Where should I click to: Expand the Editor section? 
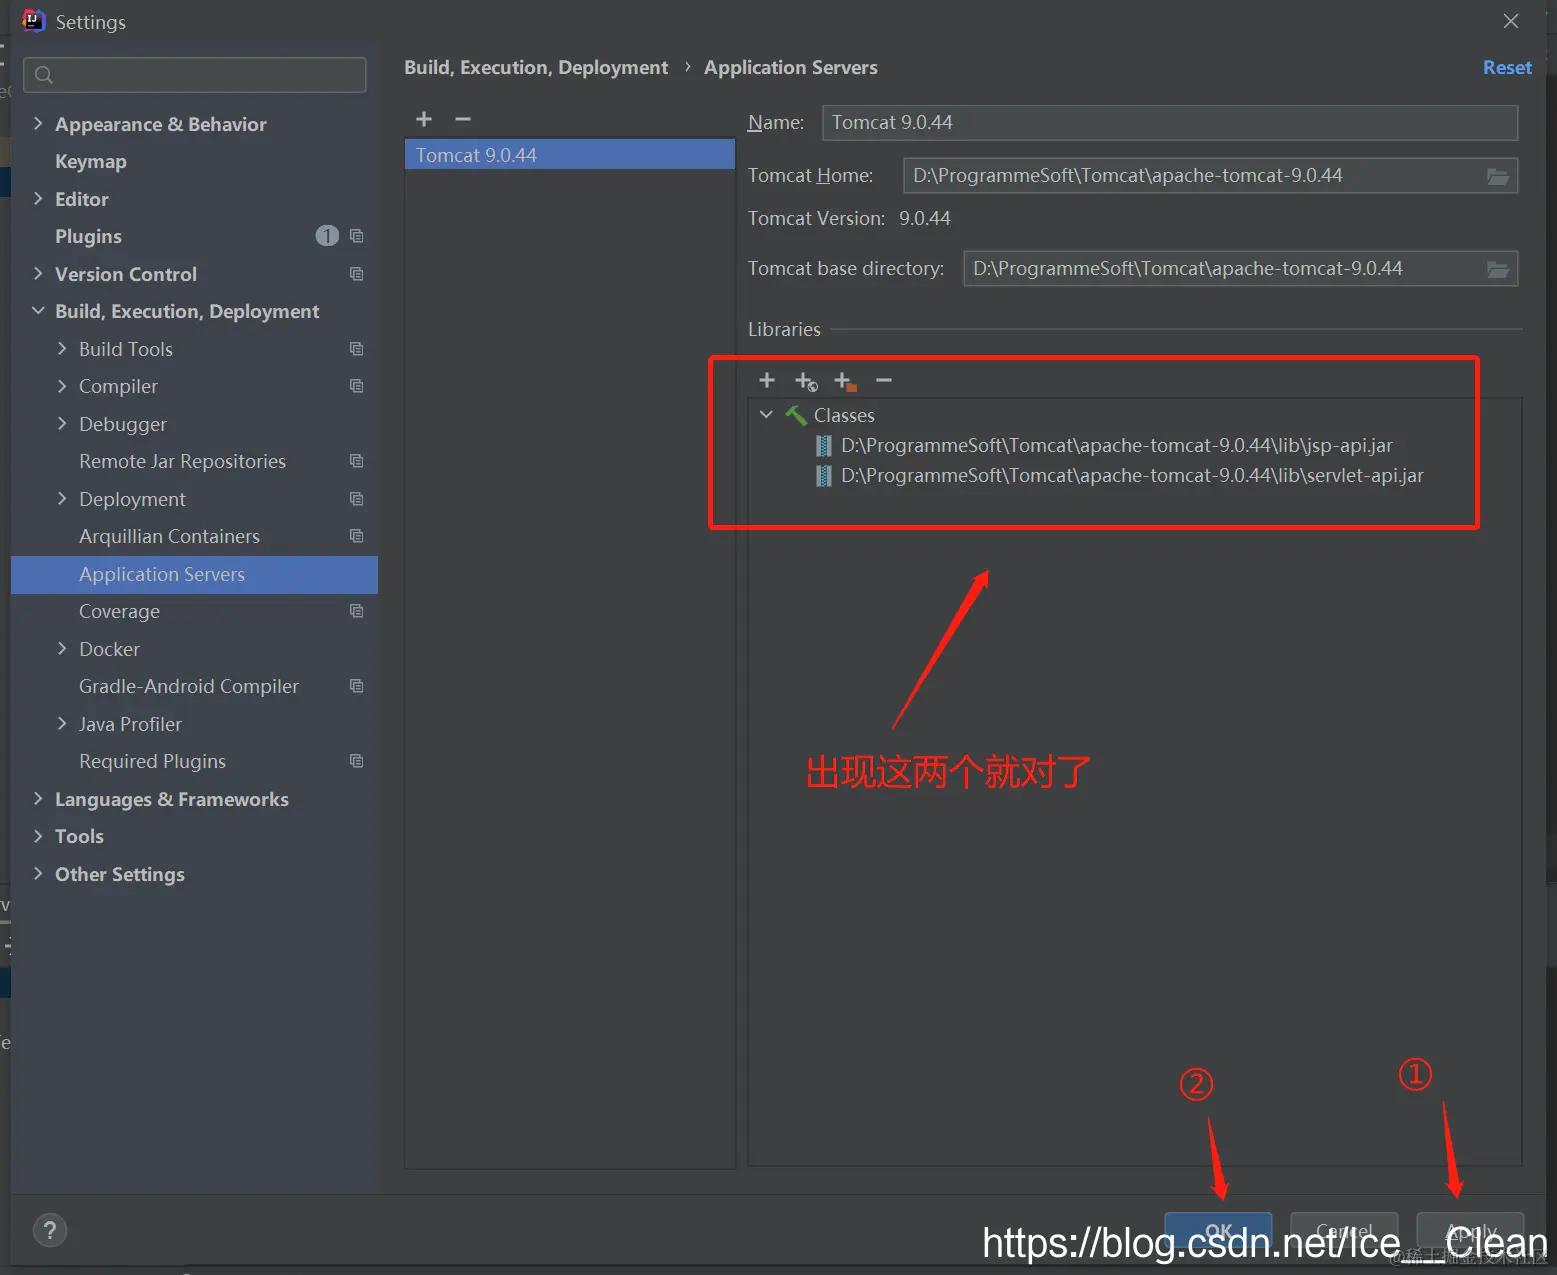(38, 198)
